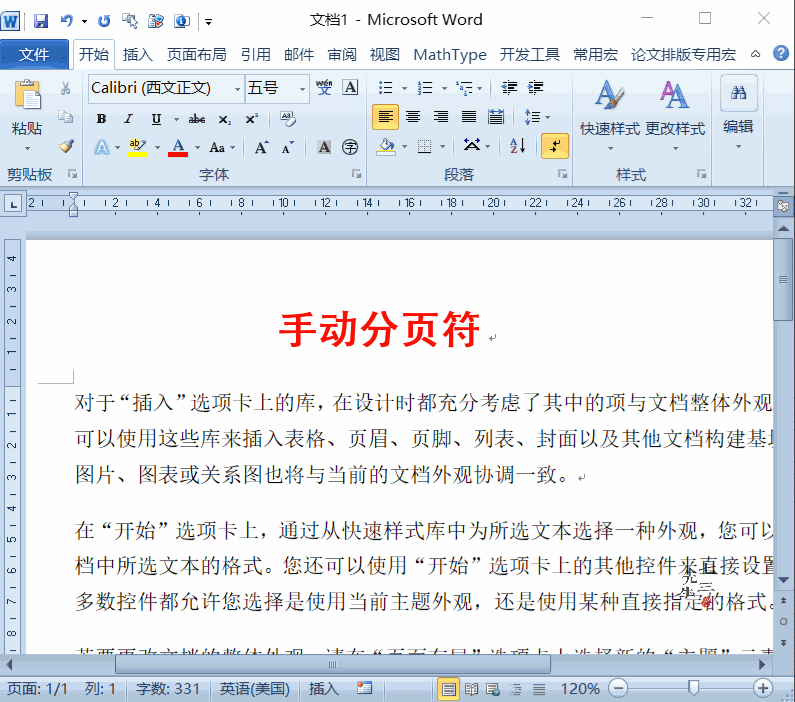Screen dimensions: 795x702
Task: Toggle the ruler with the icon above the scrollbar
Action: [x=783, y=206]
